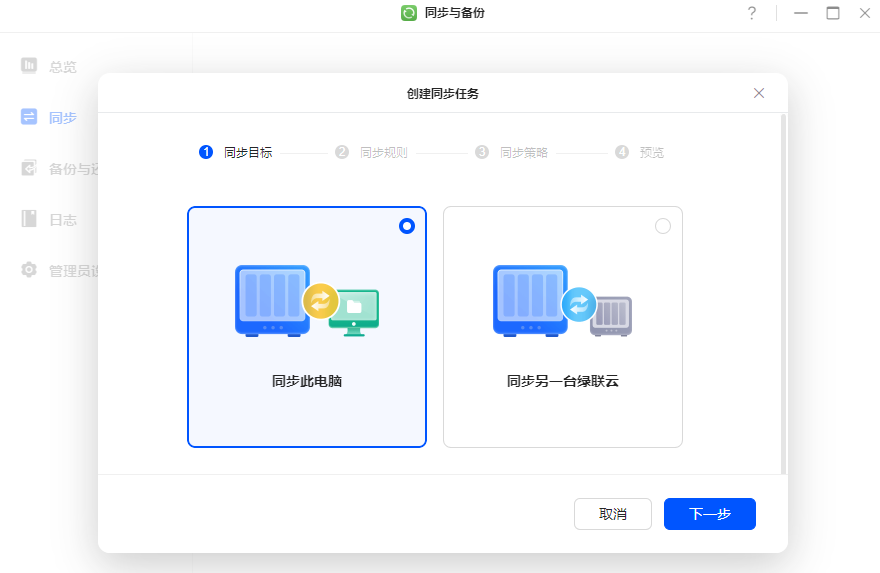
Task: Click the help question mark icon
Action: (752, 13)
